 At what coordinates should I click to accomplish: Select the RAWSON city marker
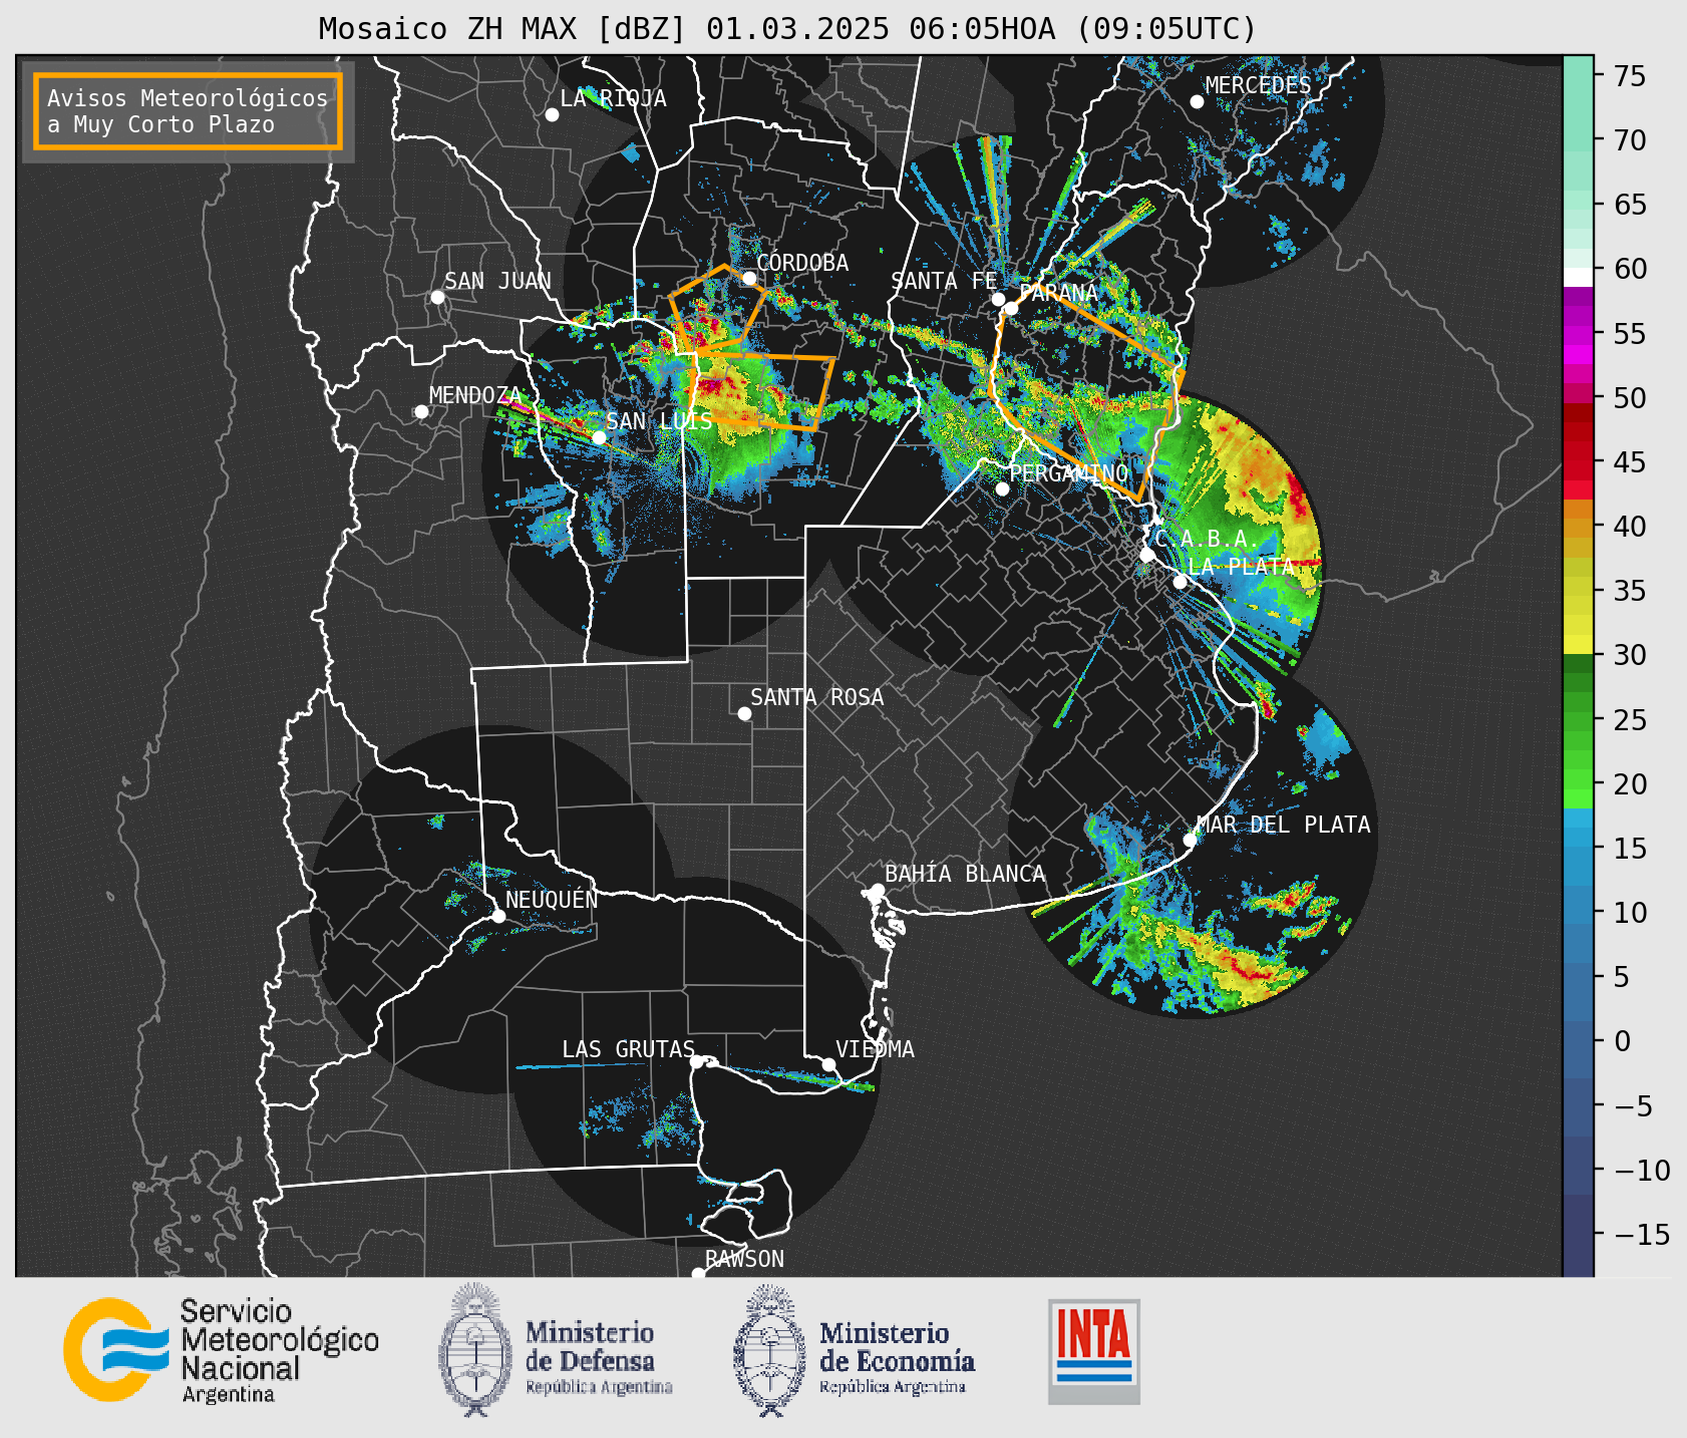pyautogui.click(x=698, y=1274)
